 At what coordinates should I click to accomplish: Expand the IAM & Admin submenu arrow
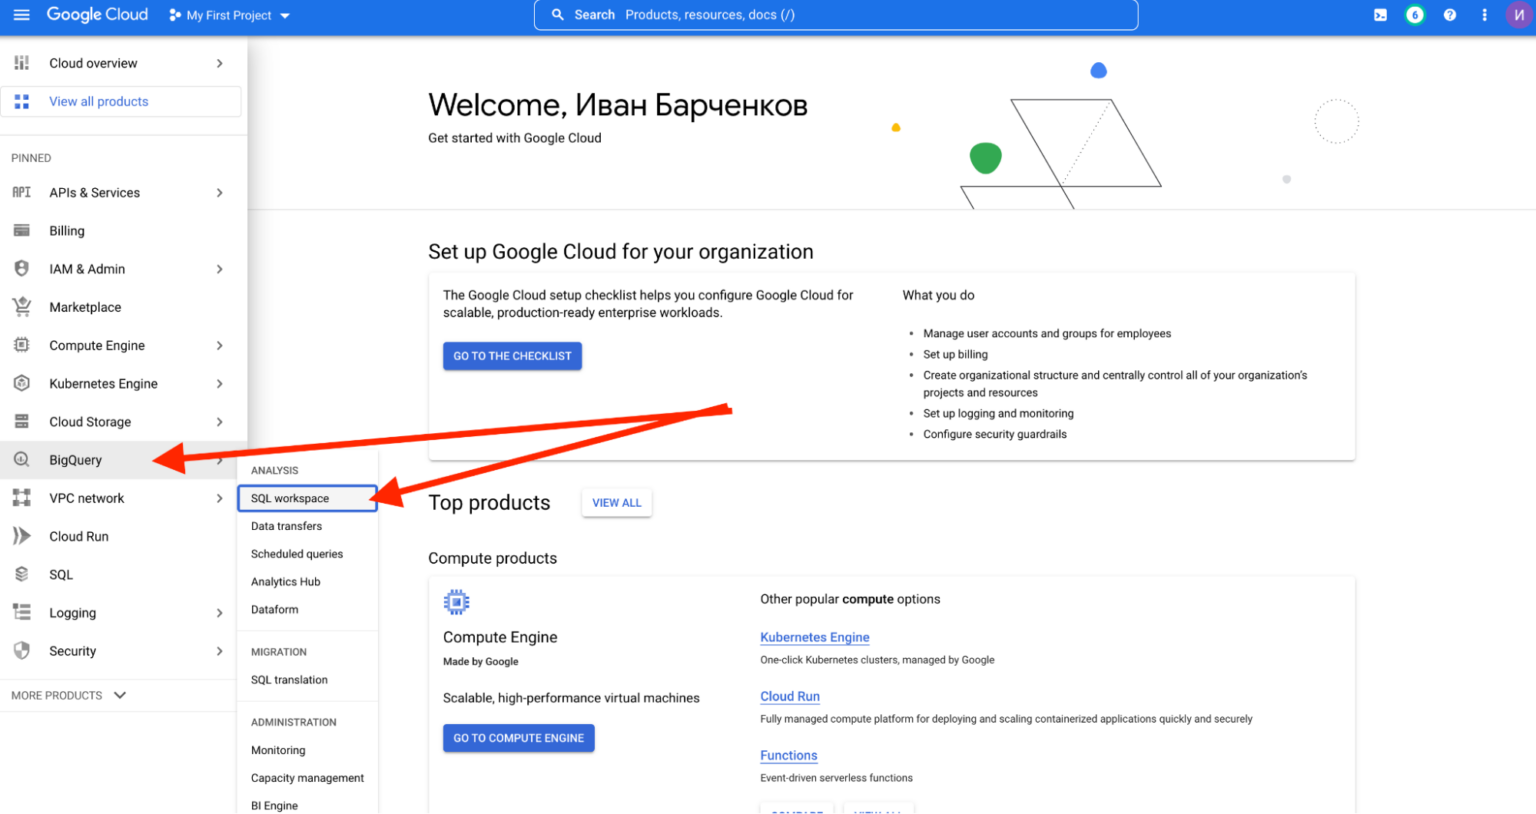(x=220, y=269)
